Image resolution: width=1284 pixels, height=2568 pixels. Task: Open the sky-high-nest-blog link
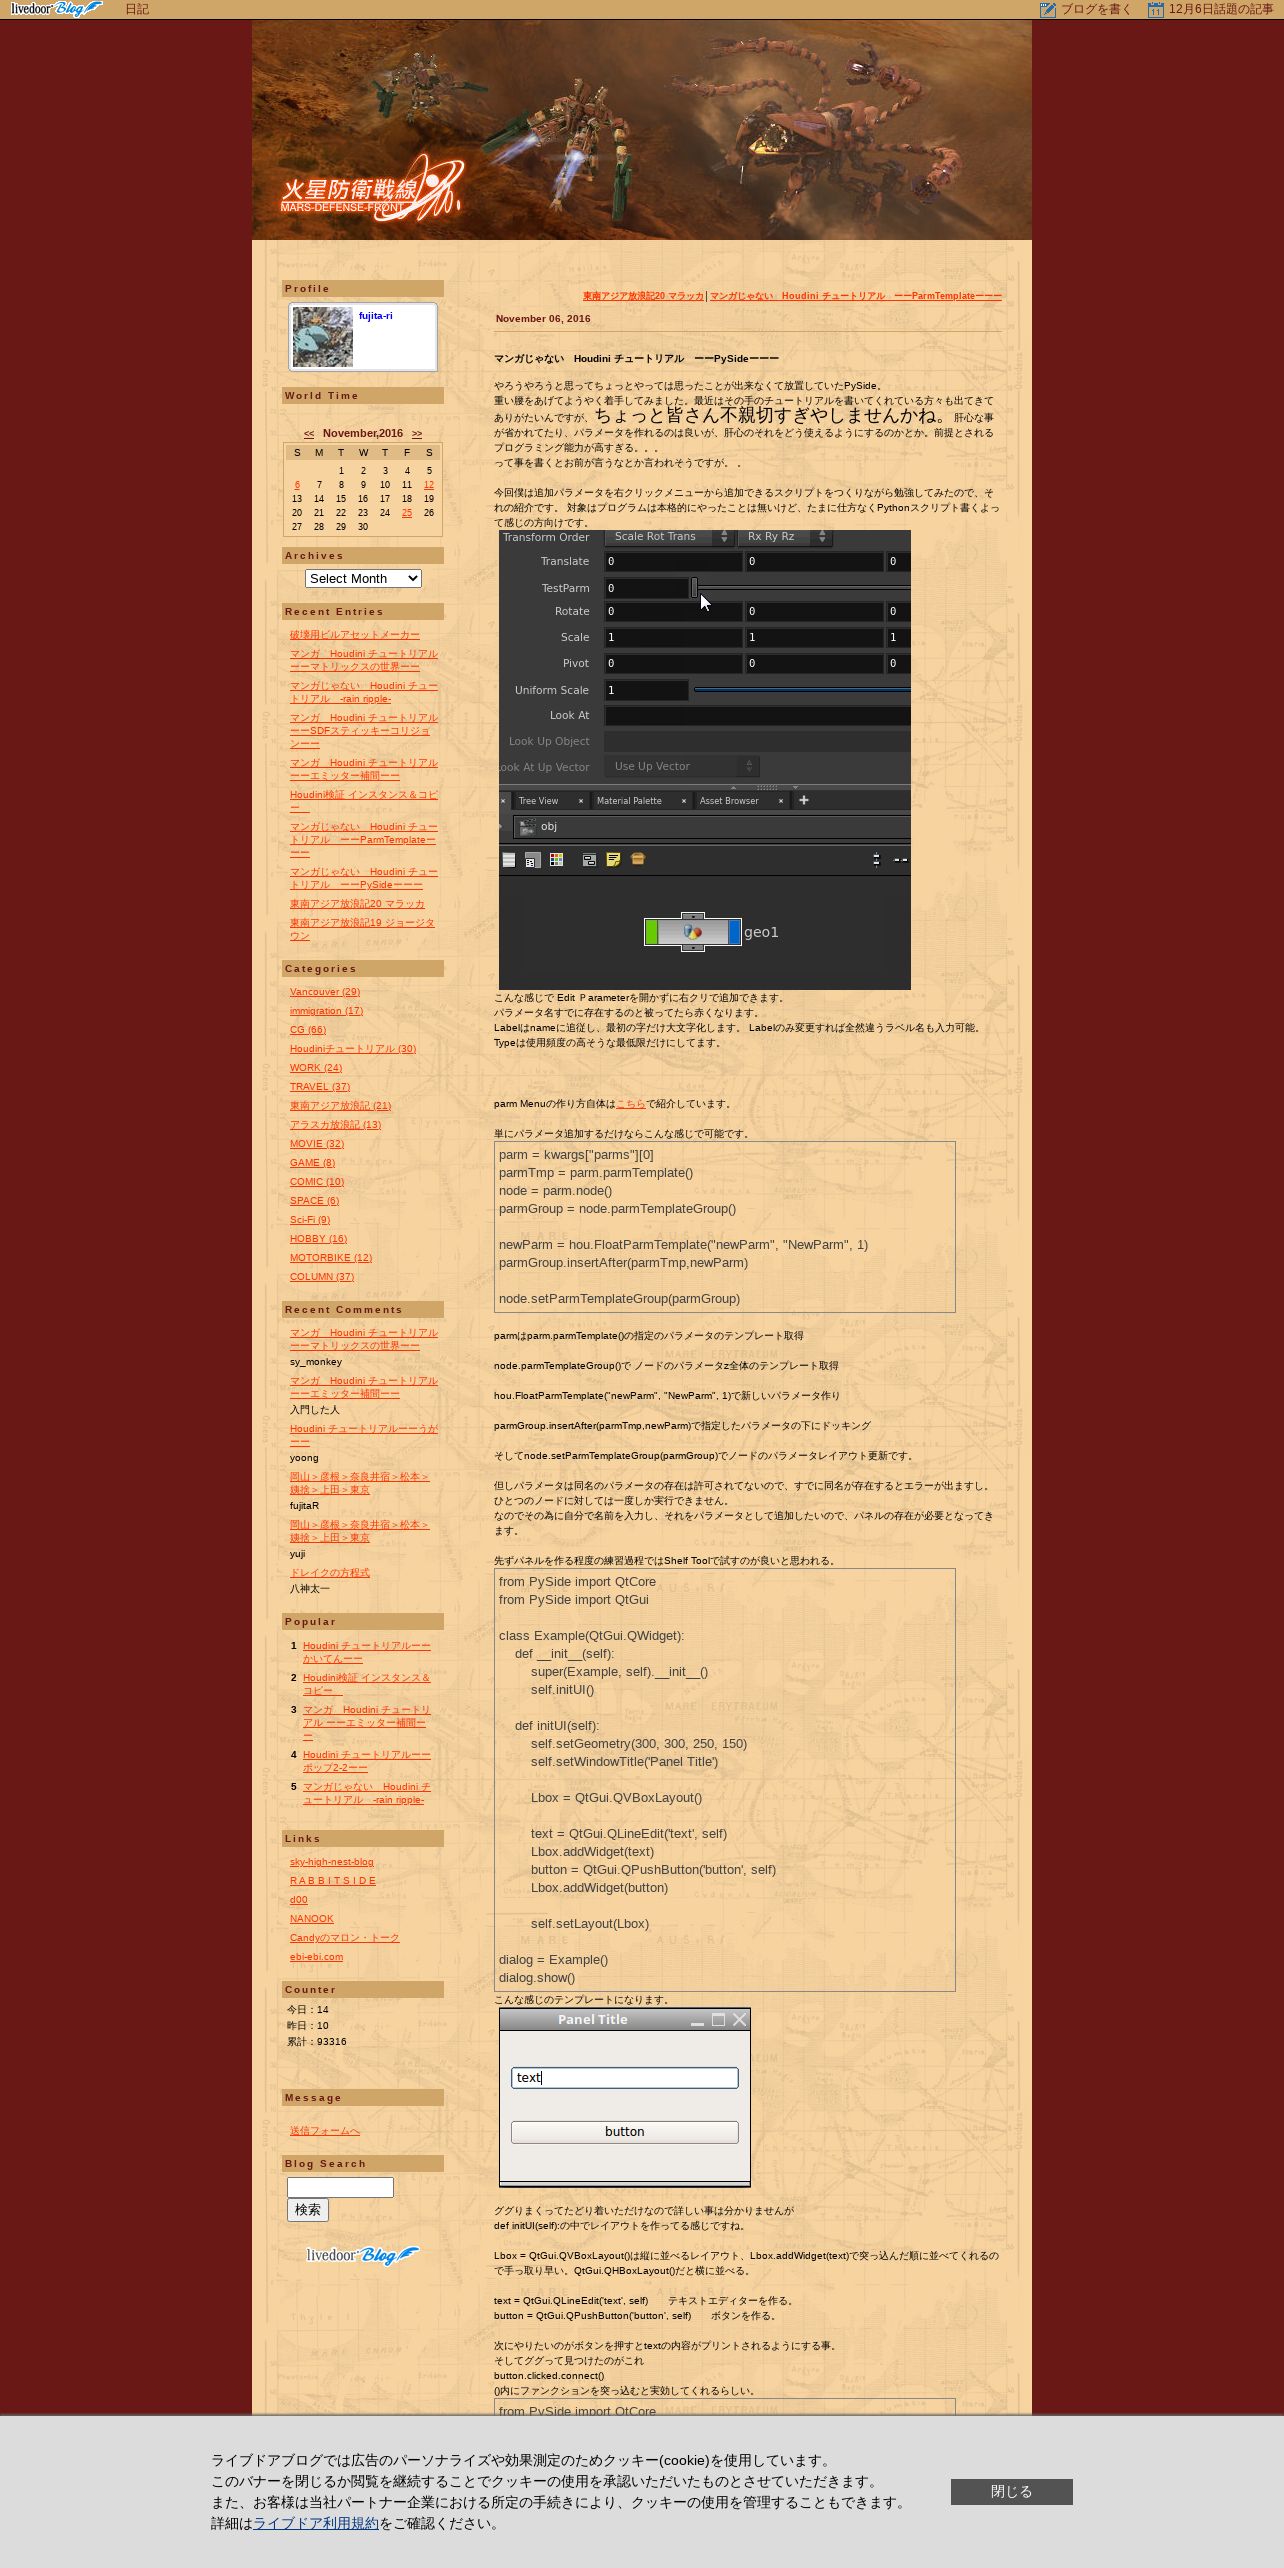tap(332, 1862)
